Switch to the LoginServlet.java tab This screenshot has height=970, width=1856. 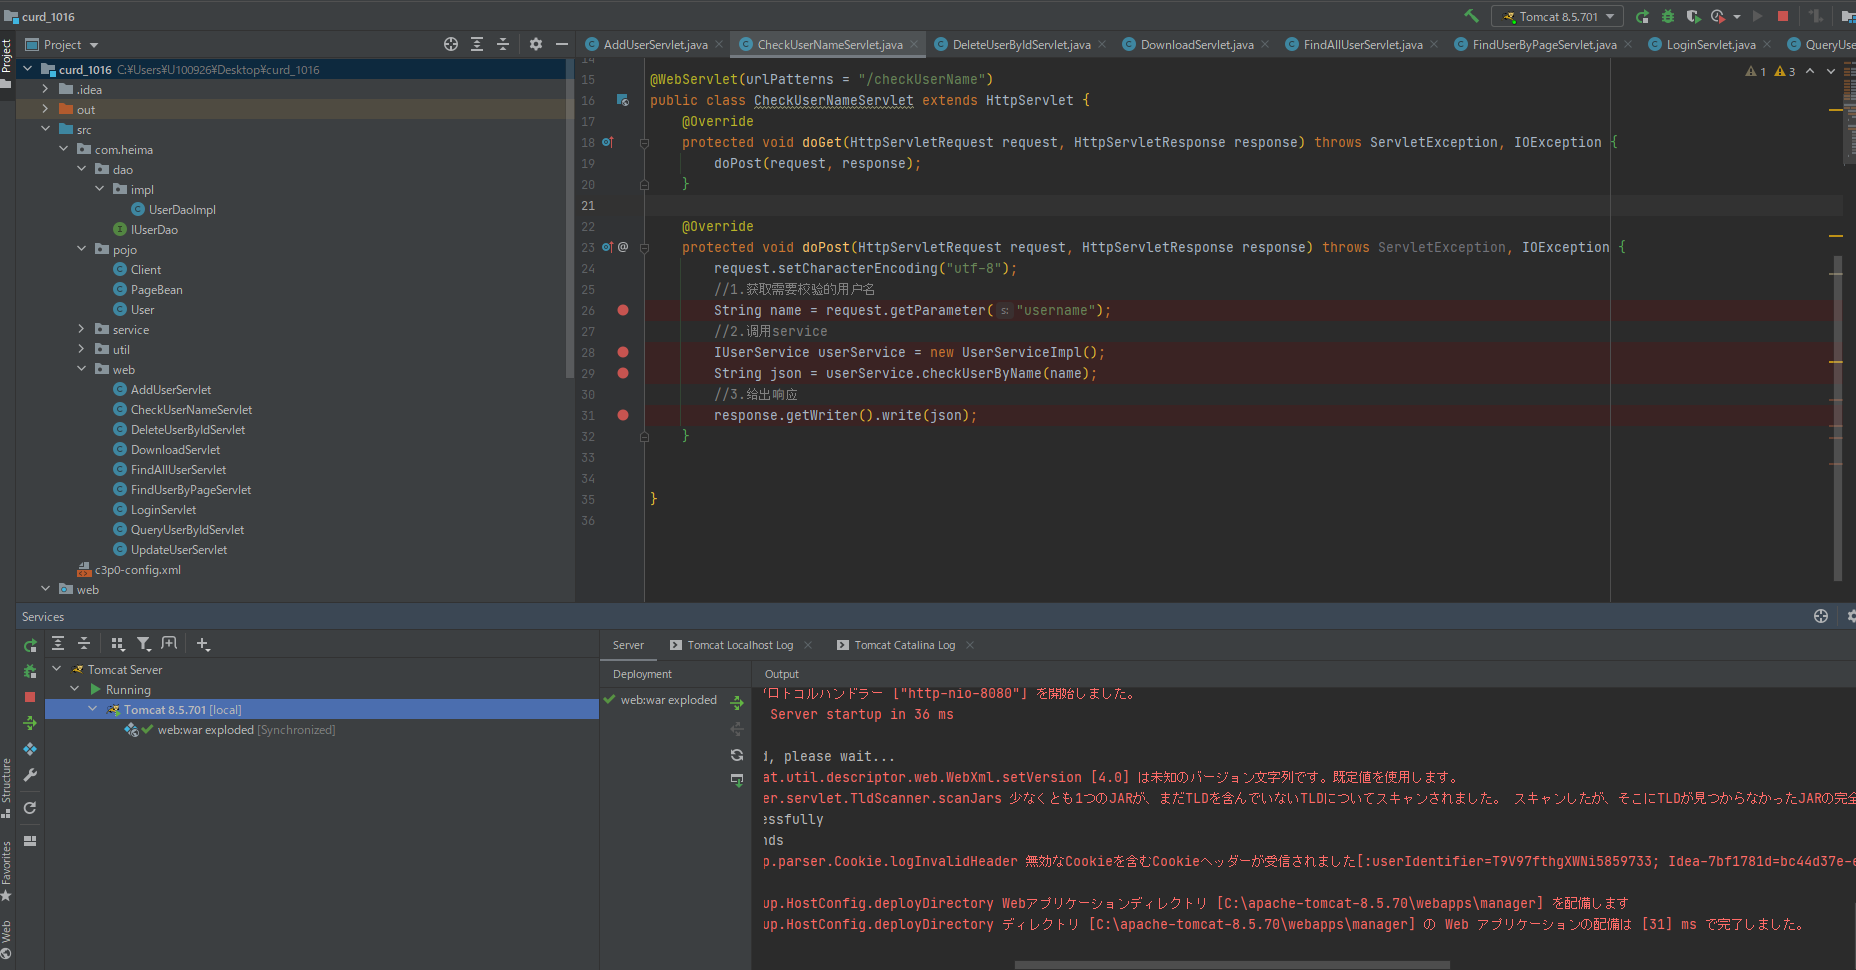[1710, 44]
